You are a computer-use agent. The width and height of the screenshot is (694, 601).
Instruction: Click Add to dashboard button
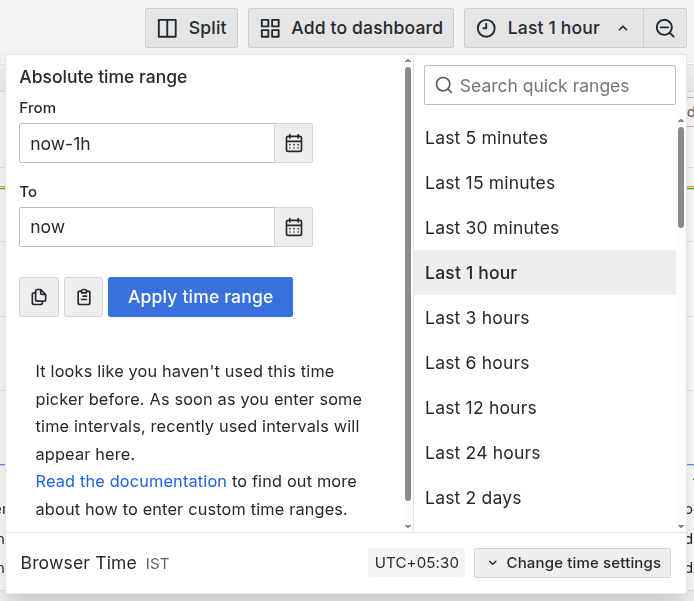(x=351, y=28)
